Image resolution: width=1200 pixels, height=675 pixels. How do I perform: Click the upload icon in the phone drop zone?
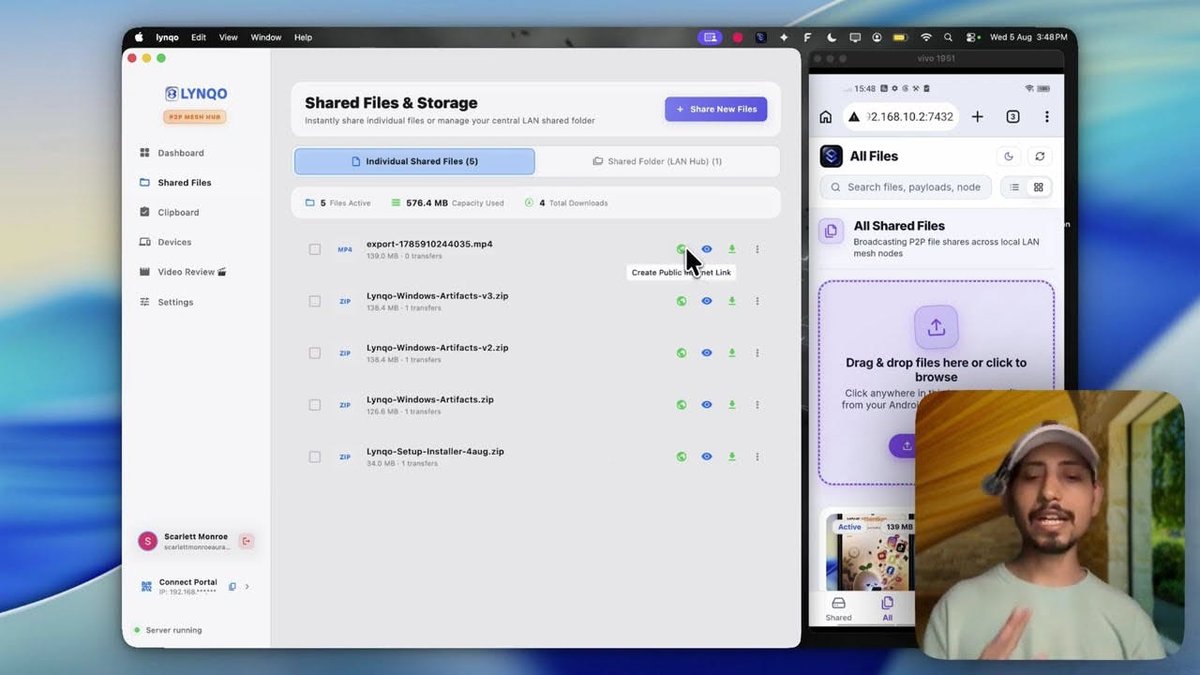click(x=936, y=327)
